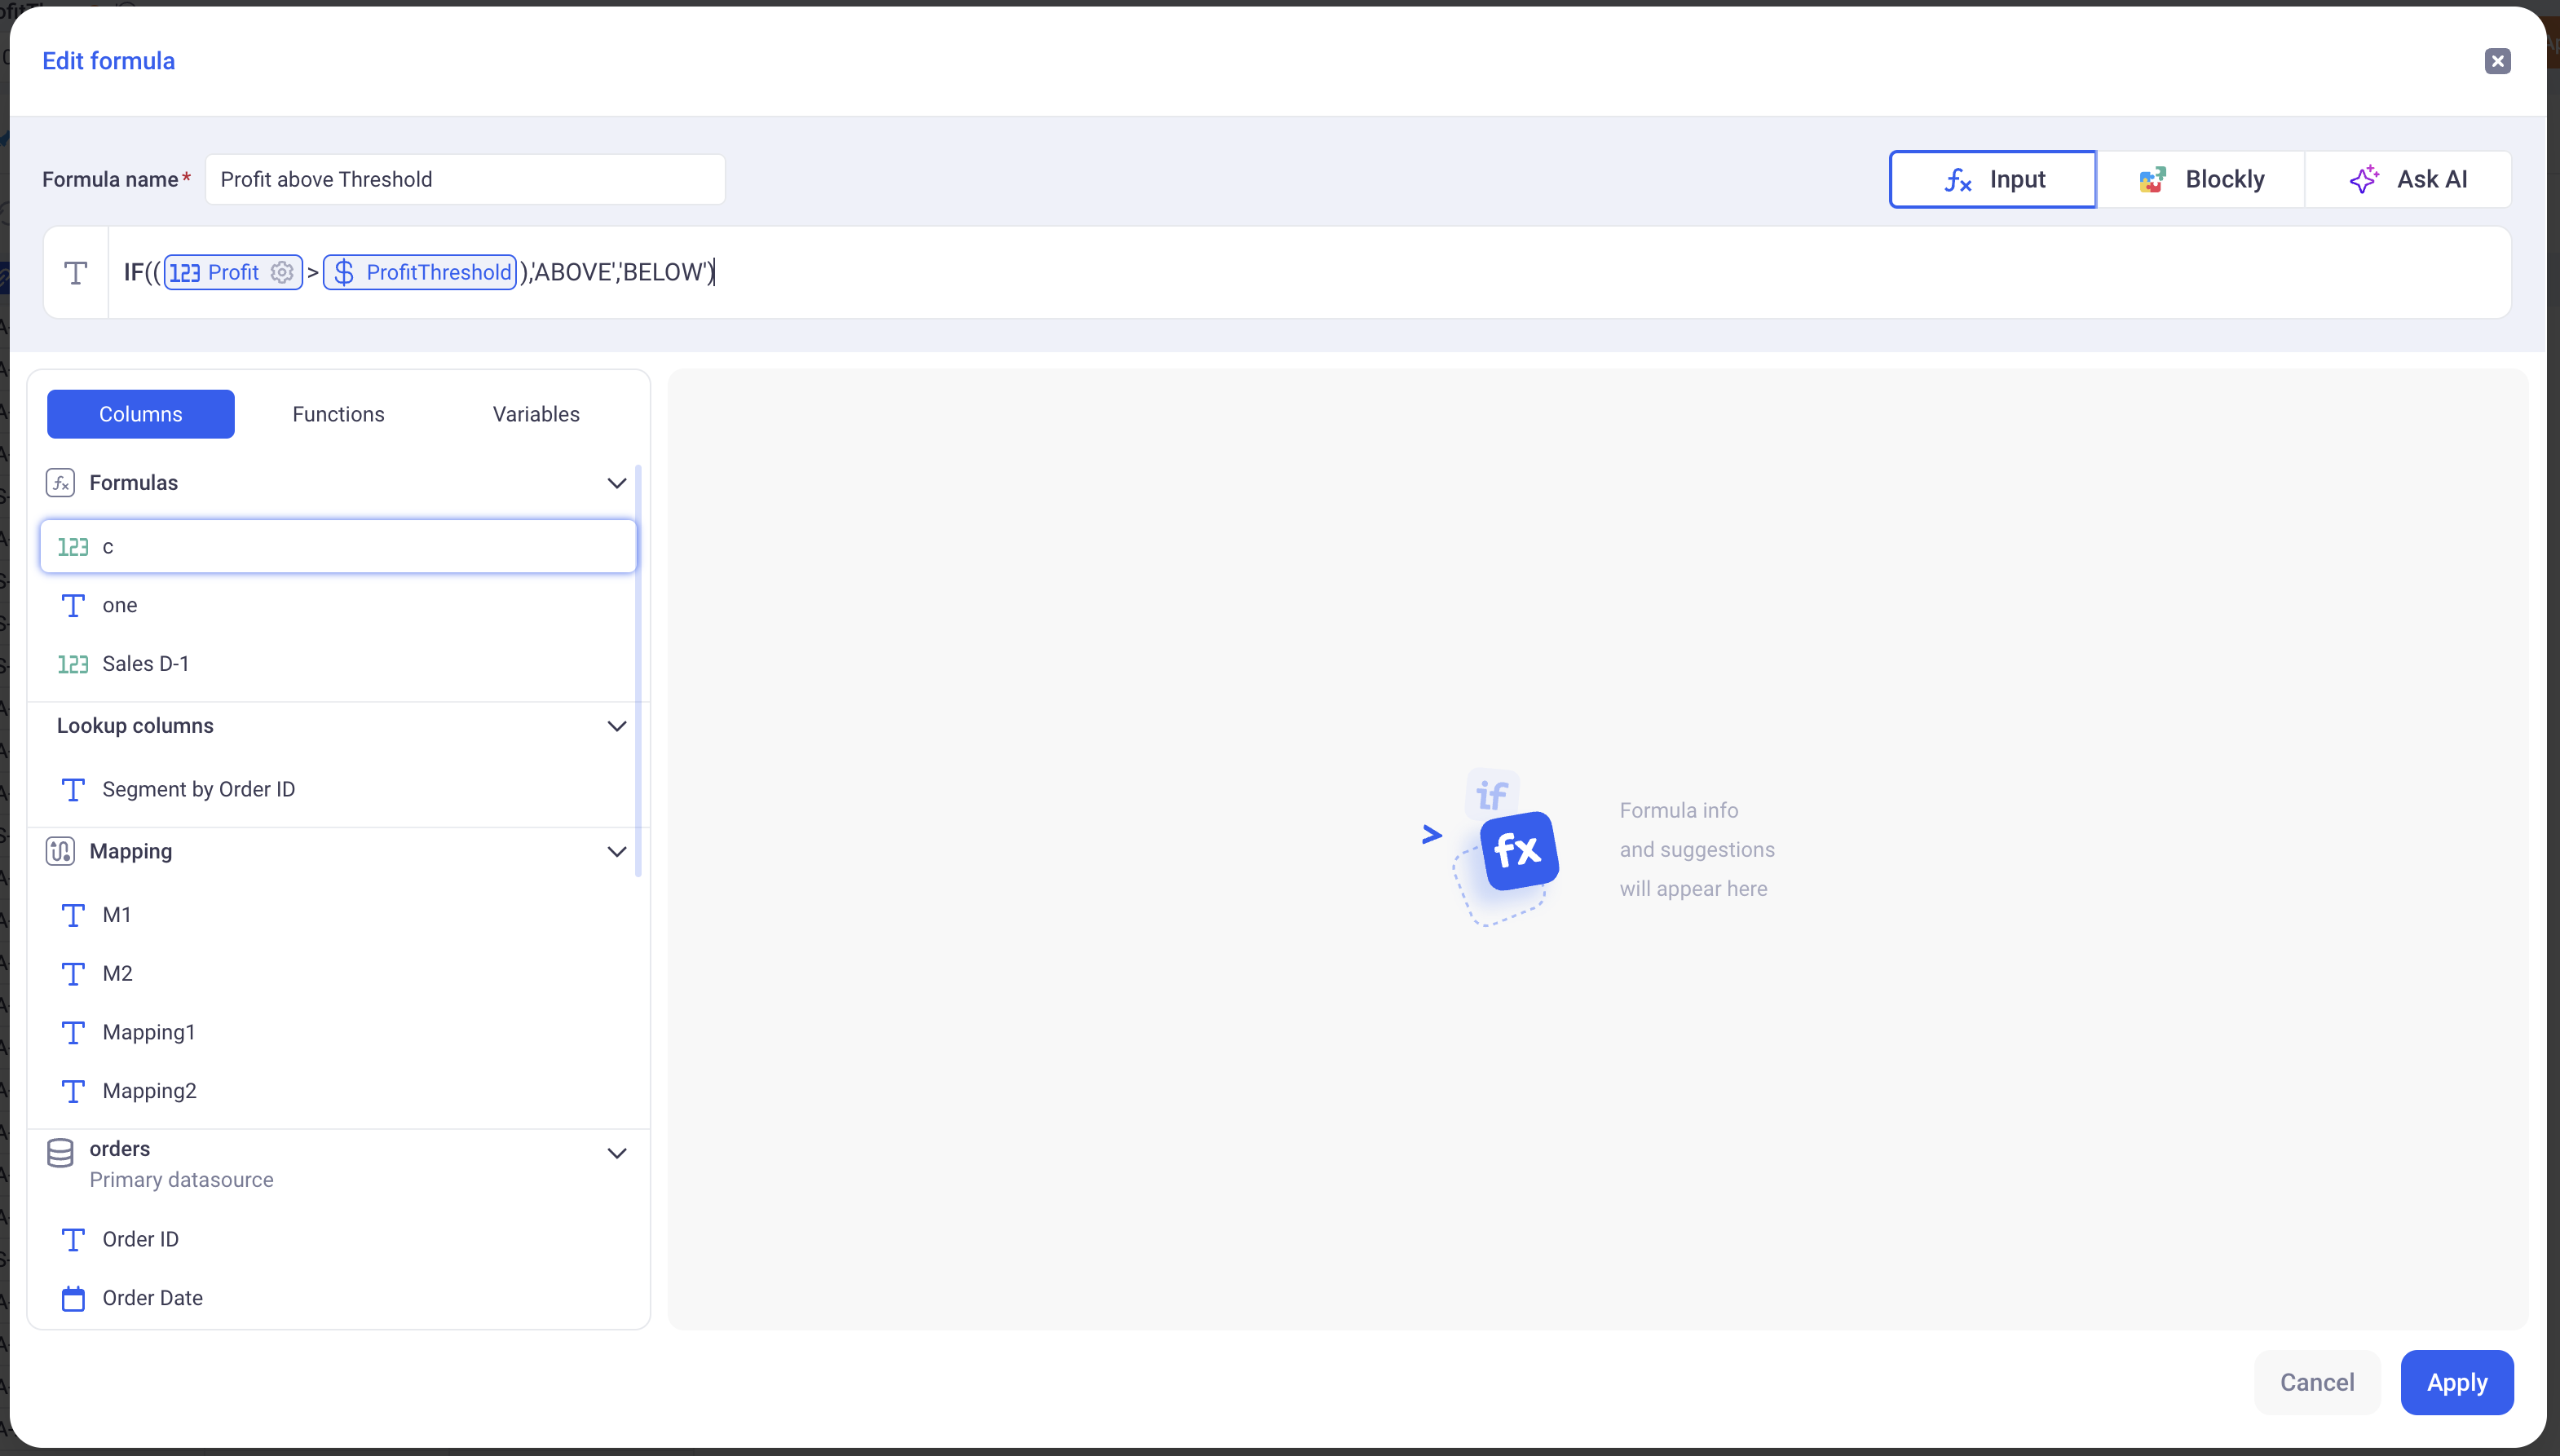Click the gear icon on Profit chip
Screen dimensions: 2560x1456
click(282, 272)
